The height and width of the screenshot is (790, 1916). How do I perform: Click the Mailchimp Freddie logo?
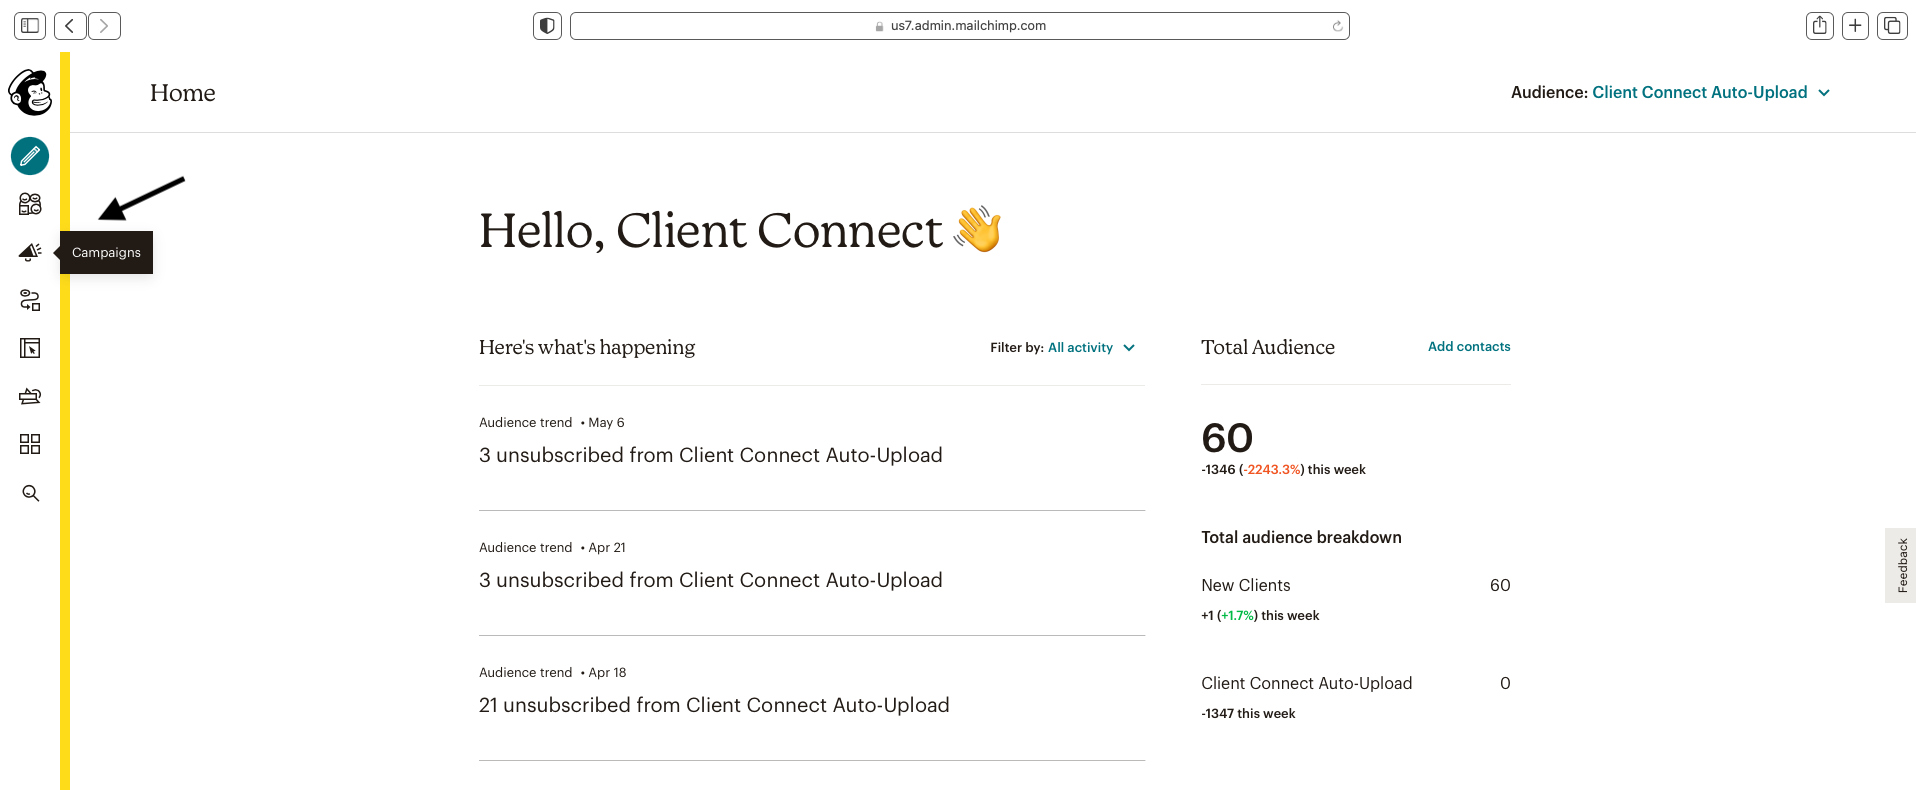pyautogui.click(x=30, y=92)
